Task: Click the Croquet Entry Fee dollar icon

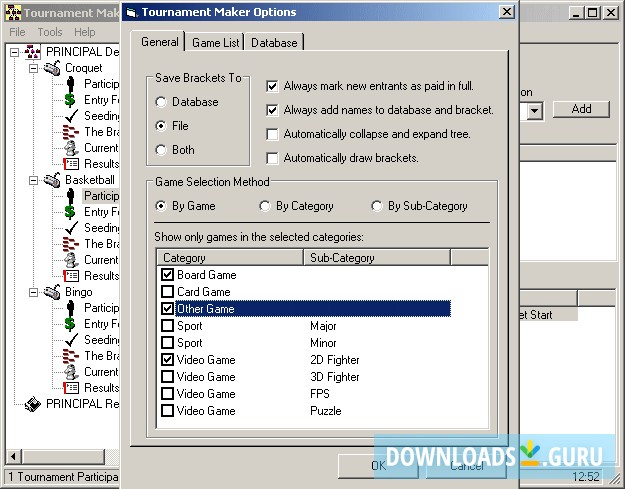Action: (70, 100)
